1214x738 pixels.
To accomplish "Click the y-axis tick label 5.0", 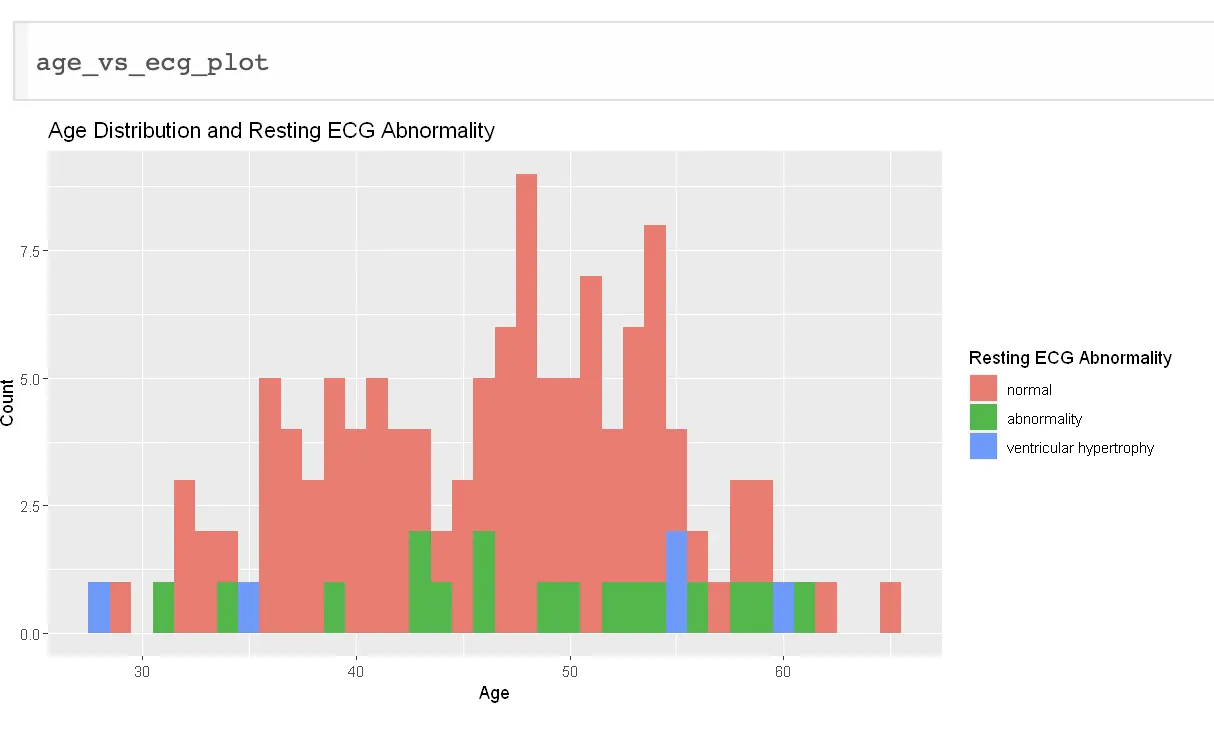I will [x=30, y=379].
